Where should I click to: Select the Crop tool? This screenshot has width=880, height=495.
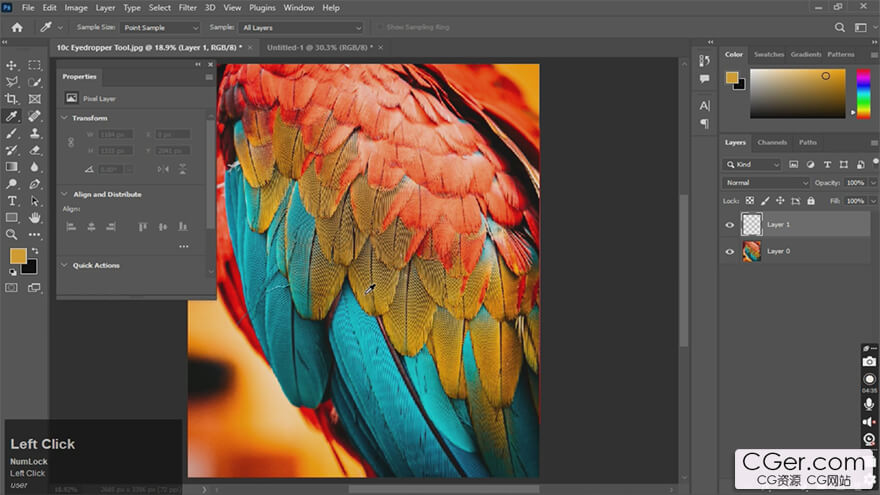(12, 99)
